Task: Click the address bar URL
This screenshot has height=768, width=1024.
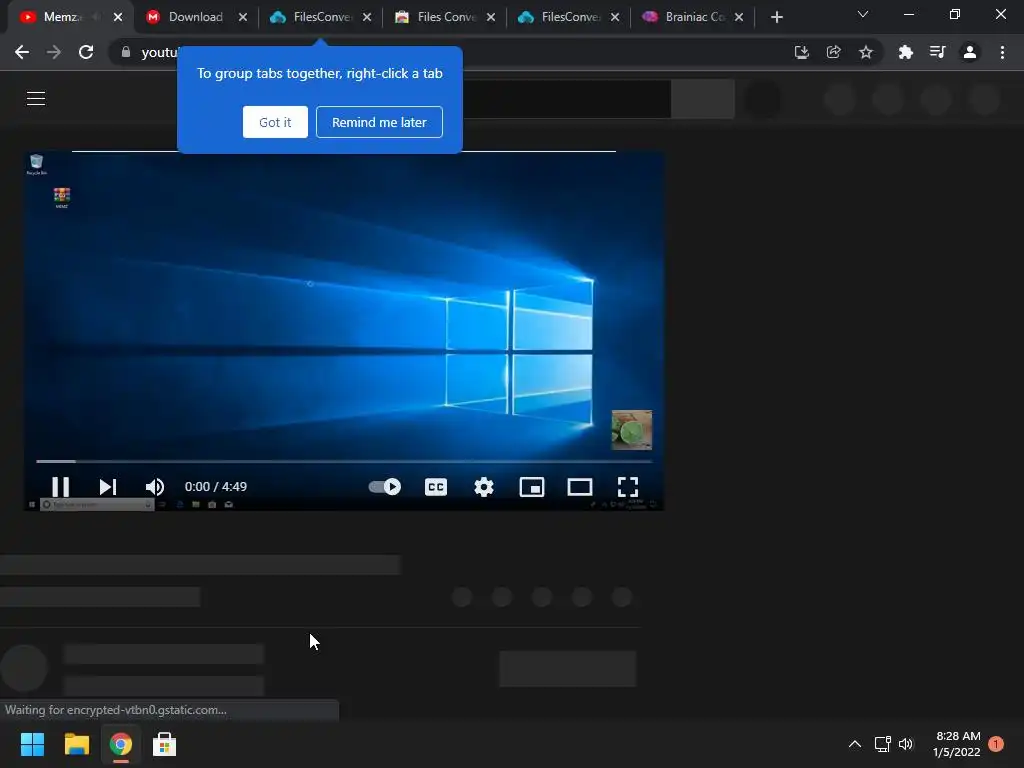Action: (x=160, y=52)
